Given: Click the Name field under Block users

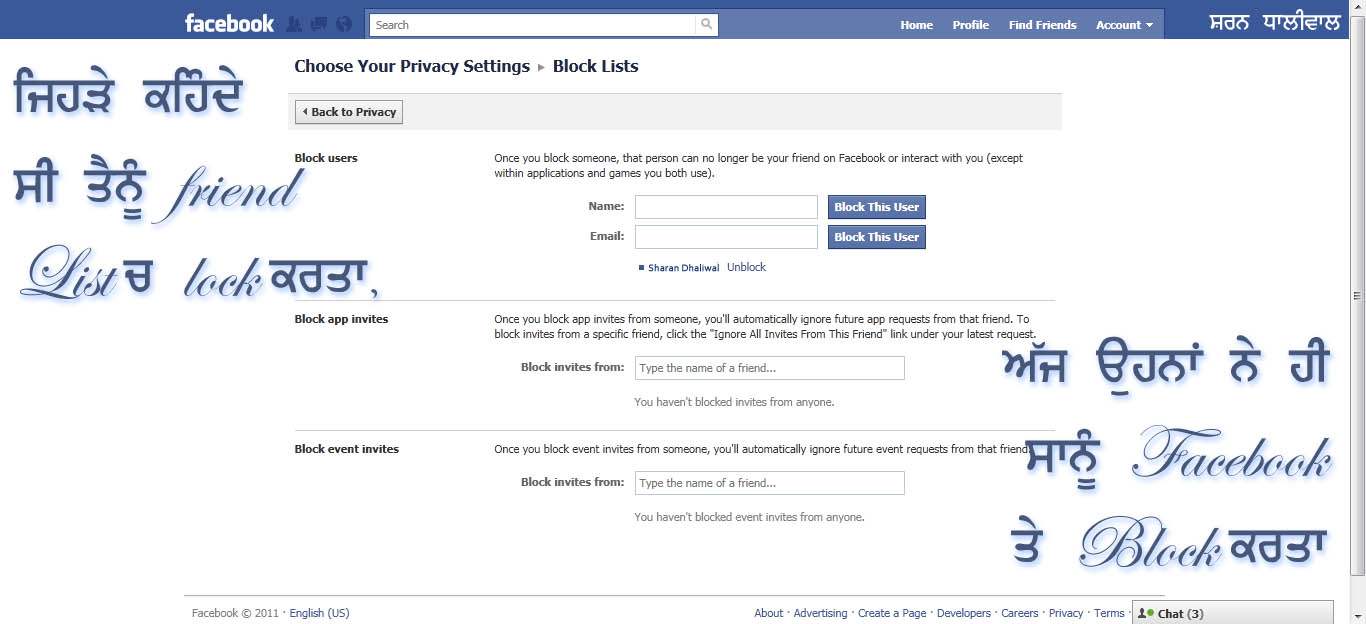Looking at the screenshot, I should 726,207.
